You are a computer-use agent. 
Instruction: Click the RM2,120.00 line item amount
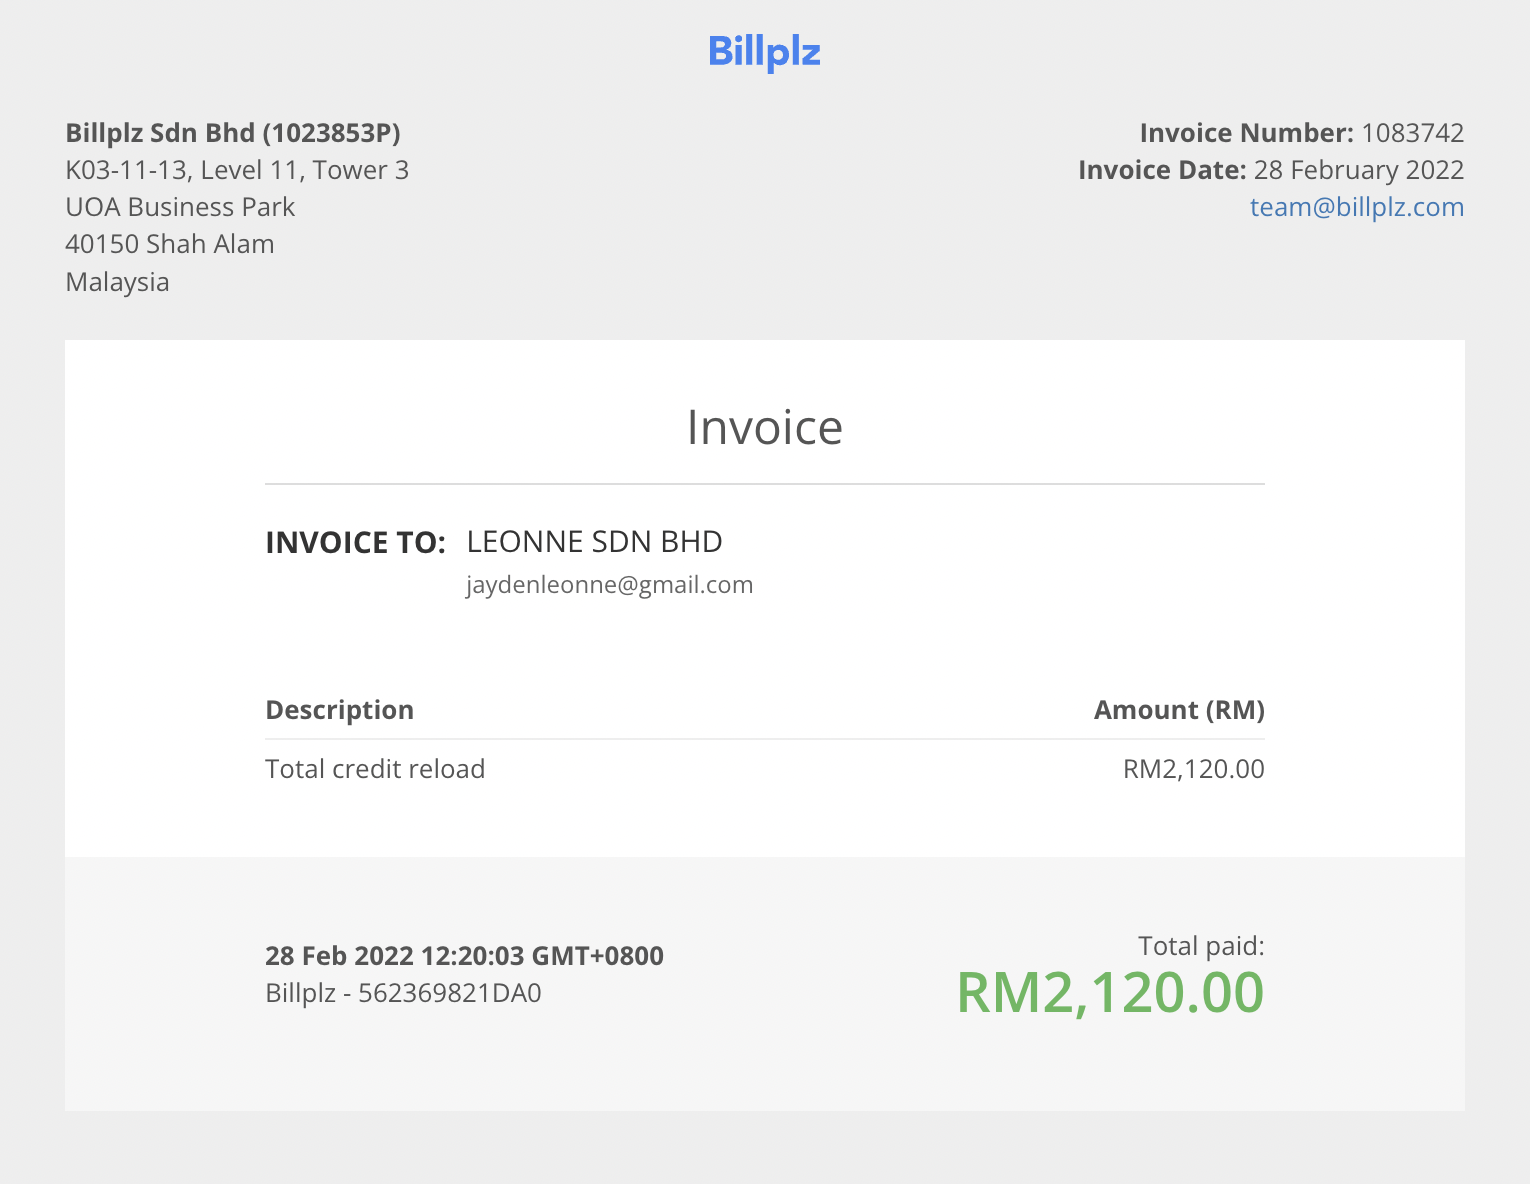[x=1194, y=769]
